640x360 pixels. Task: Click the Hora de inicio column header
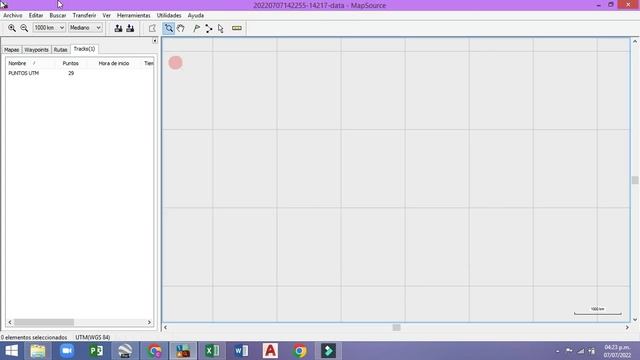[114, 63]
